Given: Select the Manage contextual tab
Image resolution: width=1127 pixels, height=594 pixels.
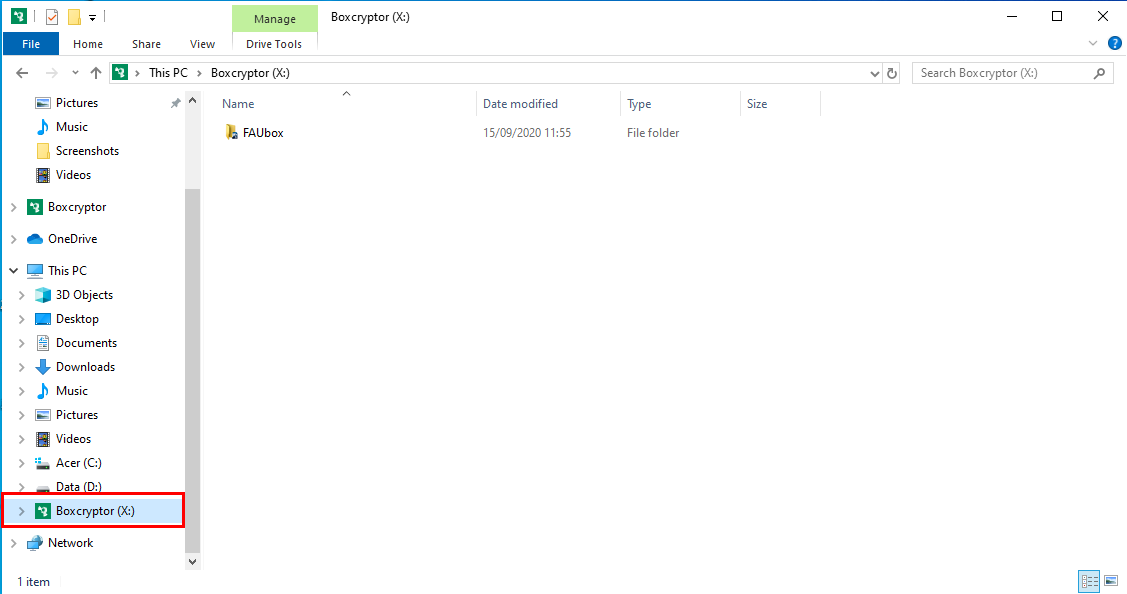Looking at the screenshot, I should click(275, 19).
